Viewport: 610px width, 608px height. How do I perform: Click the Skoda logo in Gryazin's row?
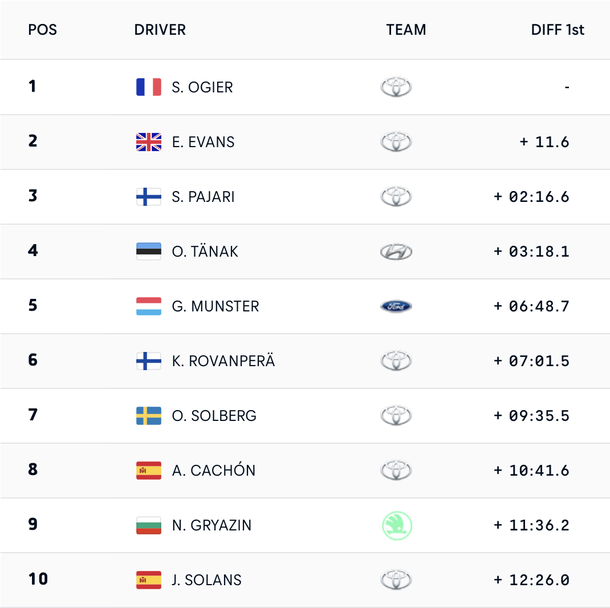(x=396, y=525)
